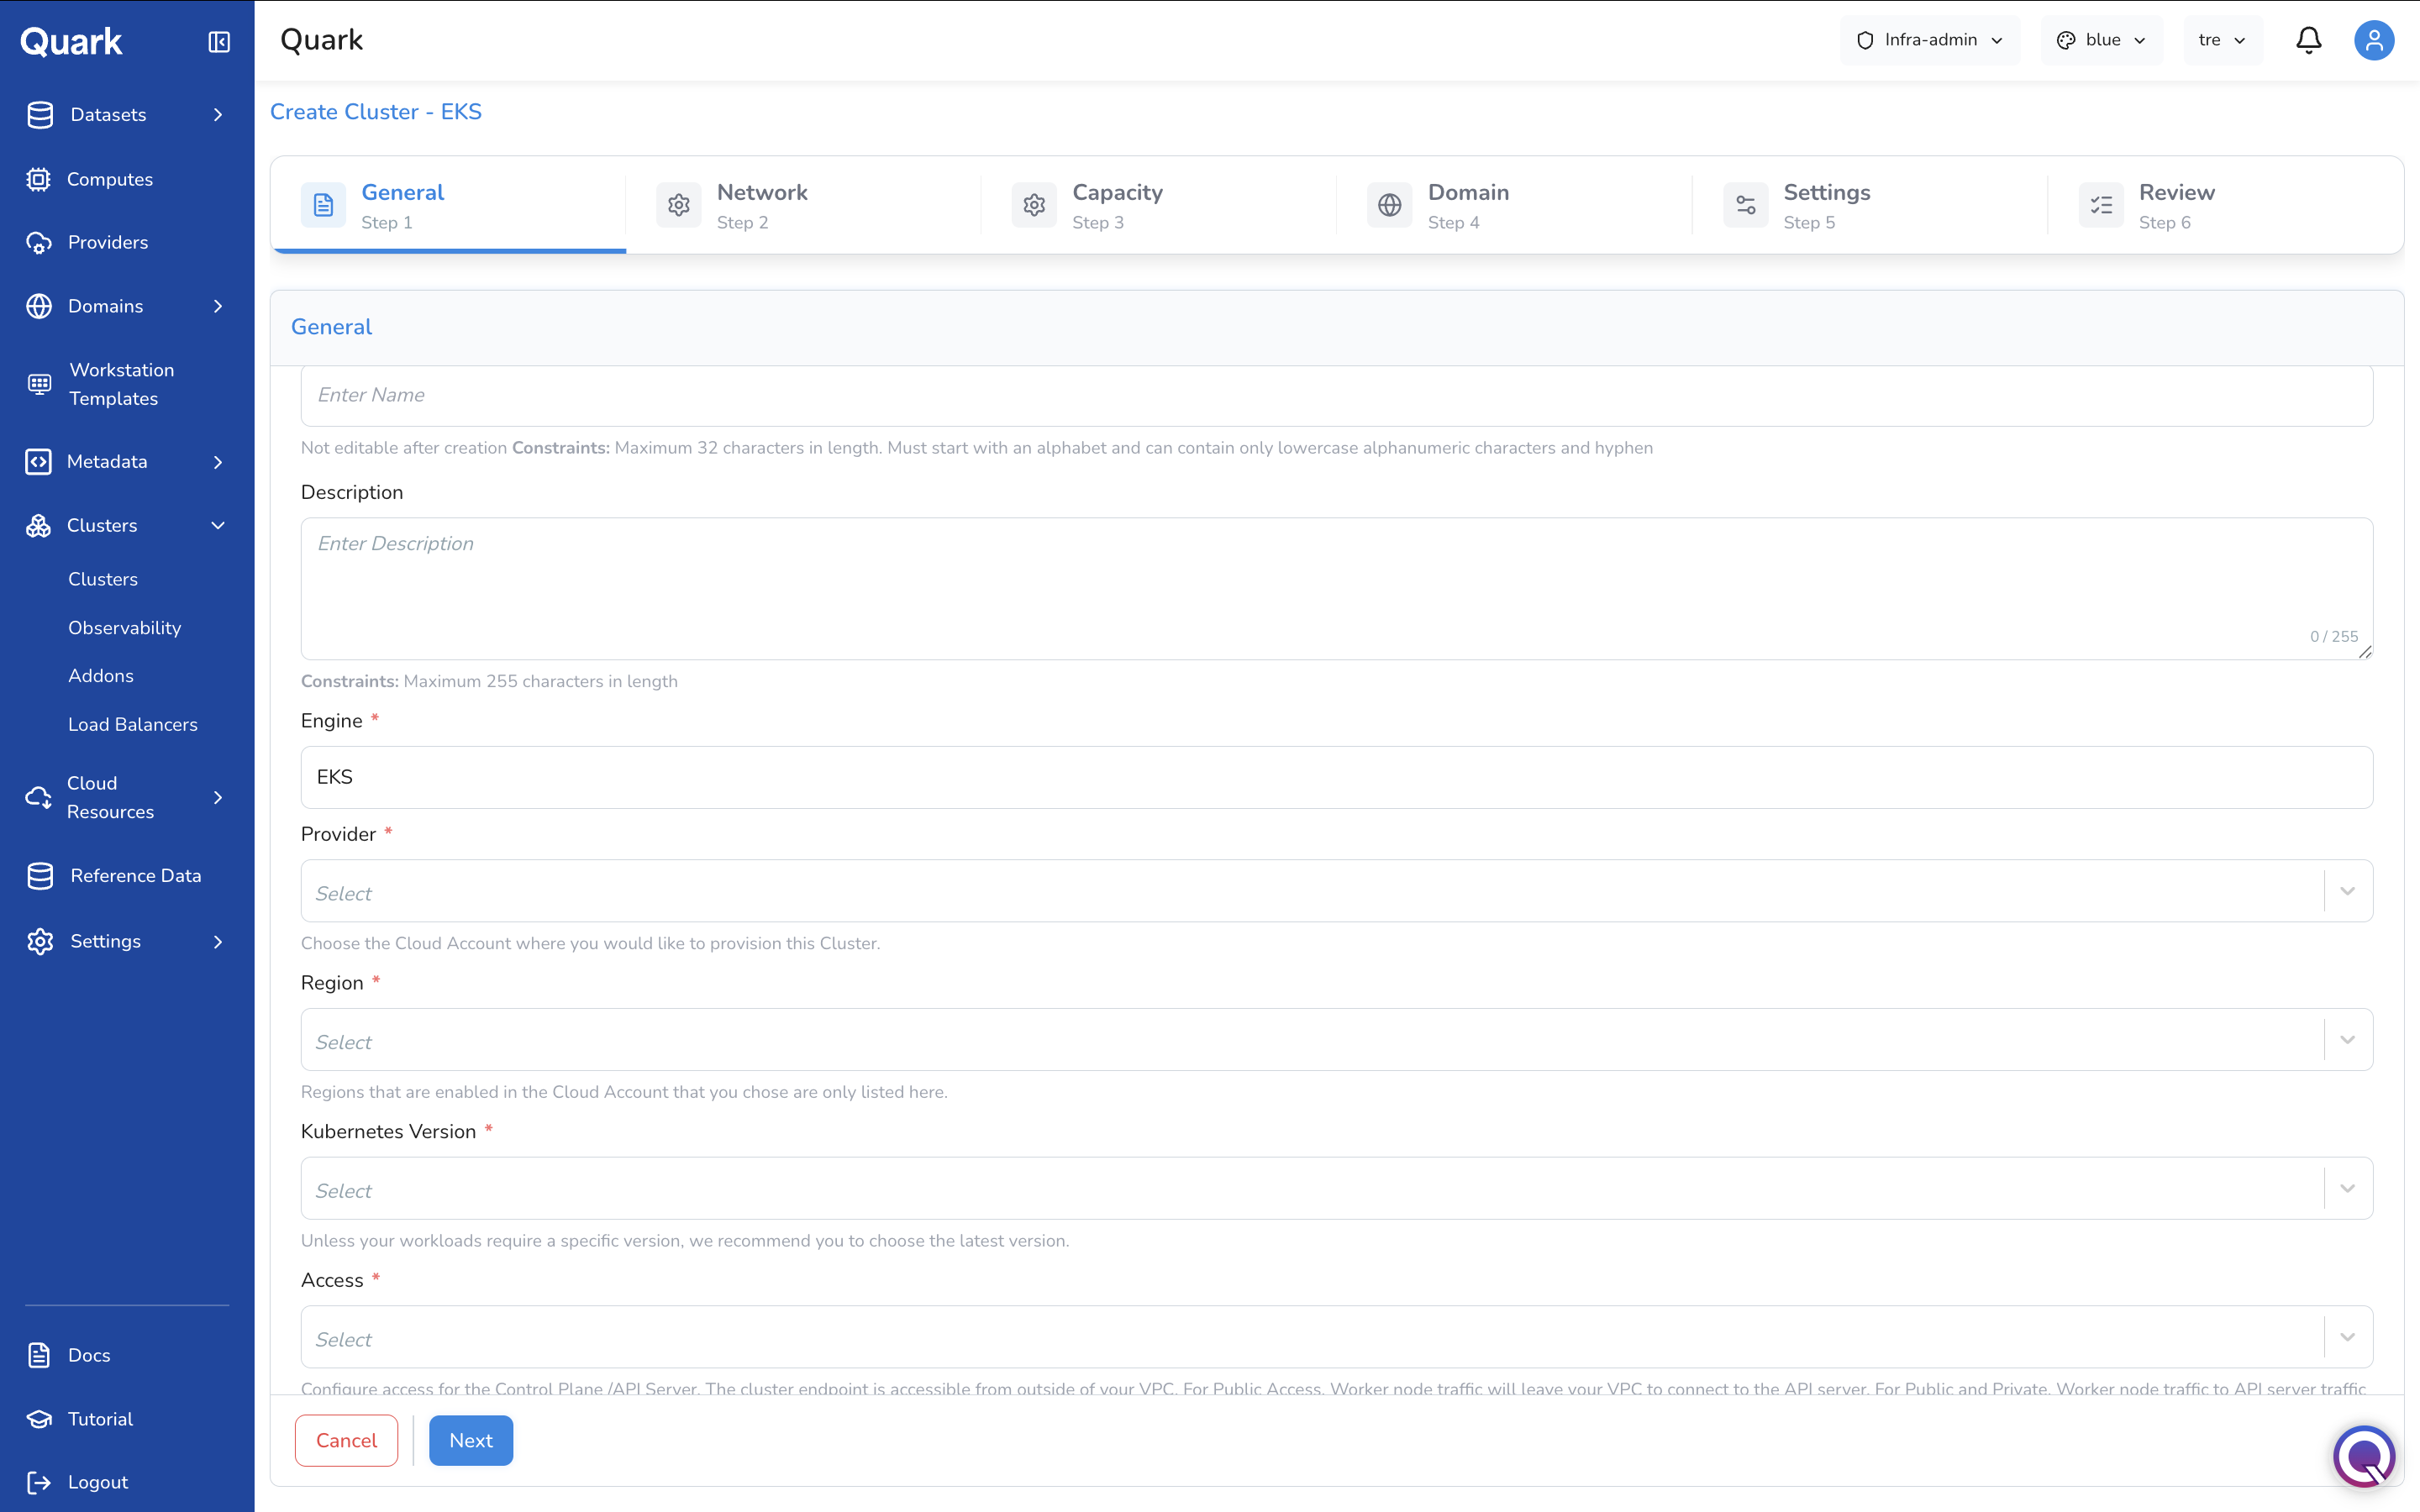Switch to the Capacity step tab
Viewport: 2420px width, 1512px height.
click(1160, 205)
